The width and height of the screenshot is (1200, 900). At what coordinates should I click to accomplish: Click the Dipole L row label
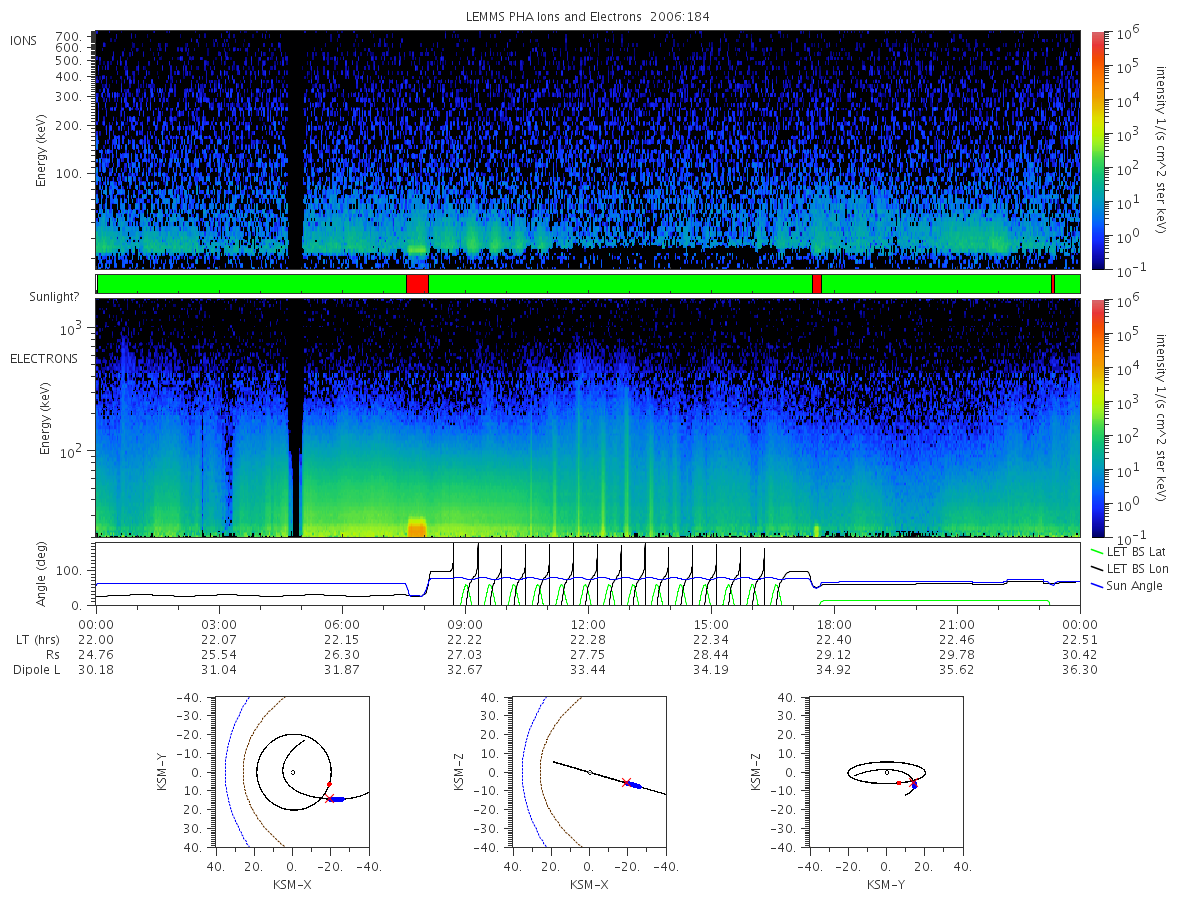coord(36,670)
